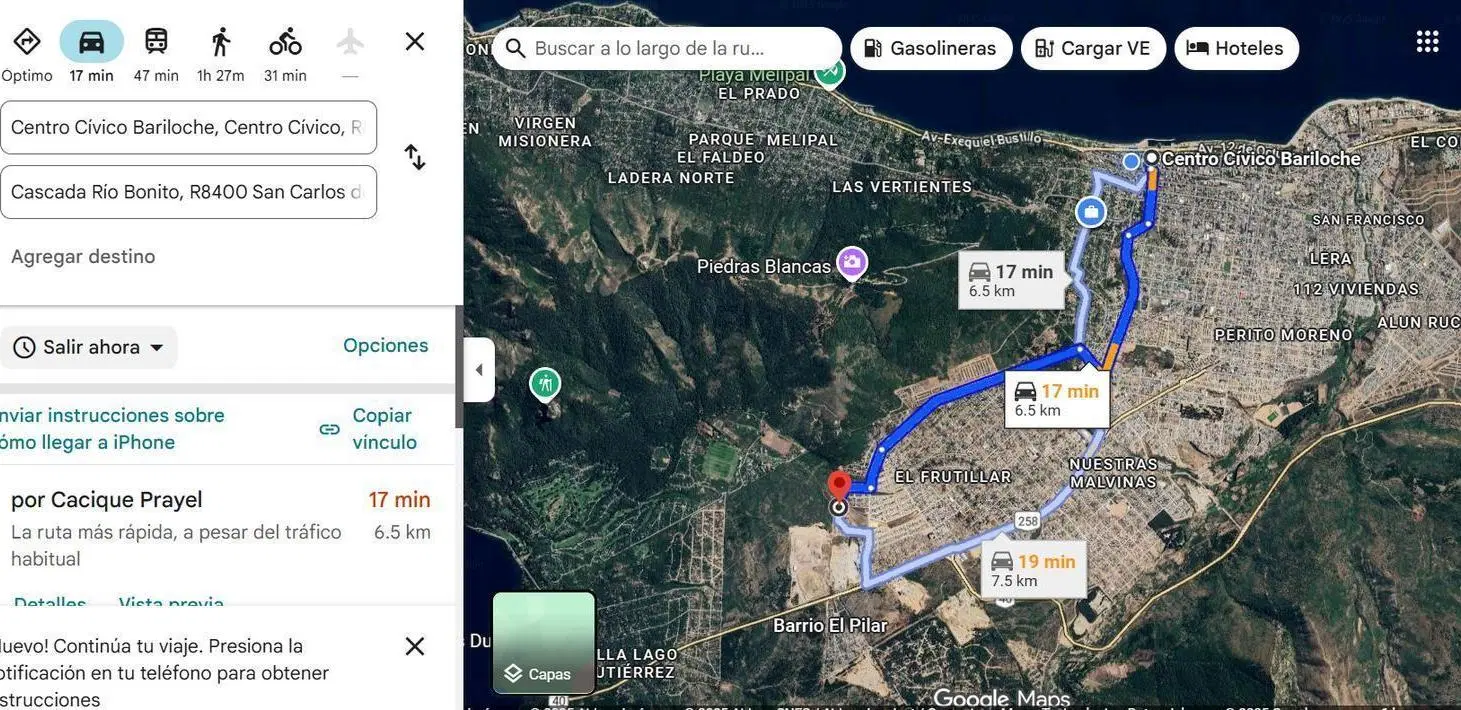Click the Barrio El Pilar map label
This screenshot has height=710, width=1461.
[830, 626]
